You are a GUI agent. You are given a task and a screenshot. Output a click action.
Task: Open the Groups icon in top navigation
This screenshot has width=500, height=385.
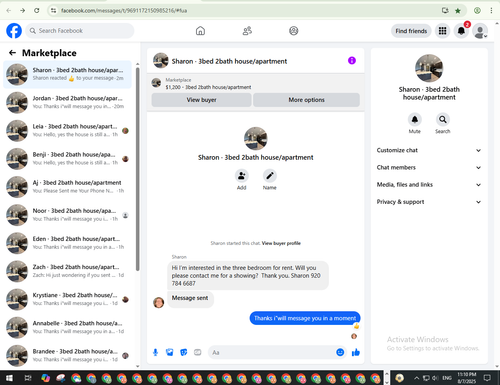click(294, 31)
